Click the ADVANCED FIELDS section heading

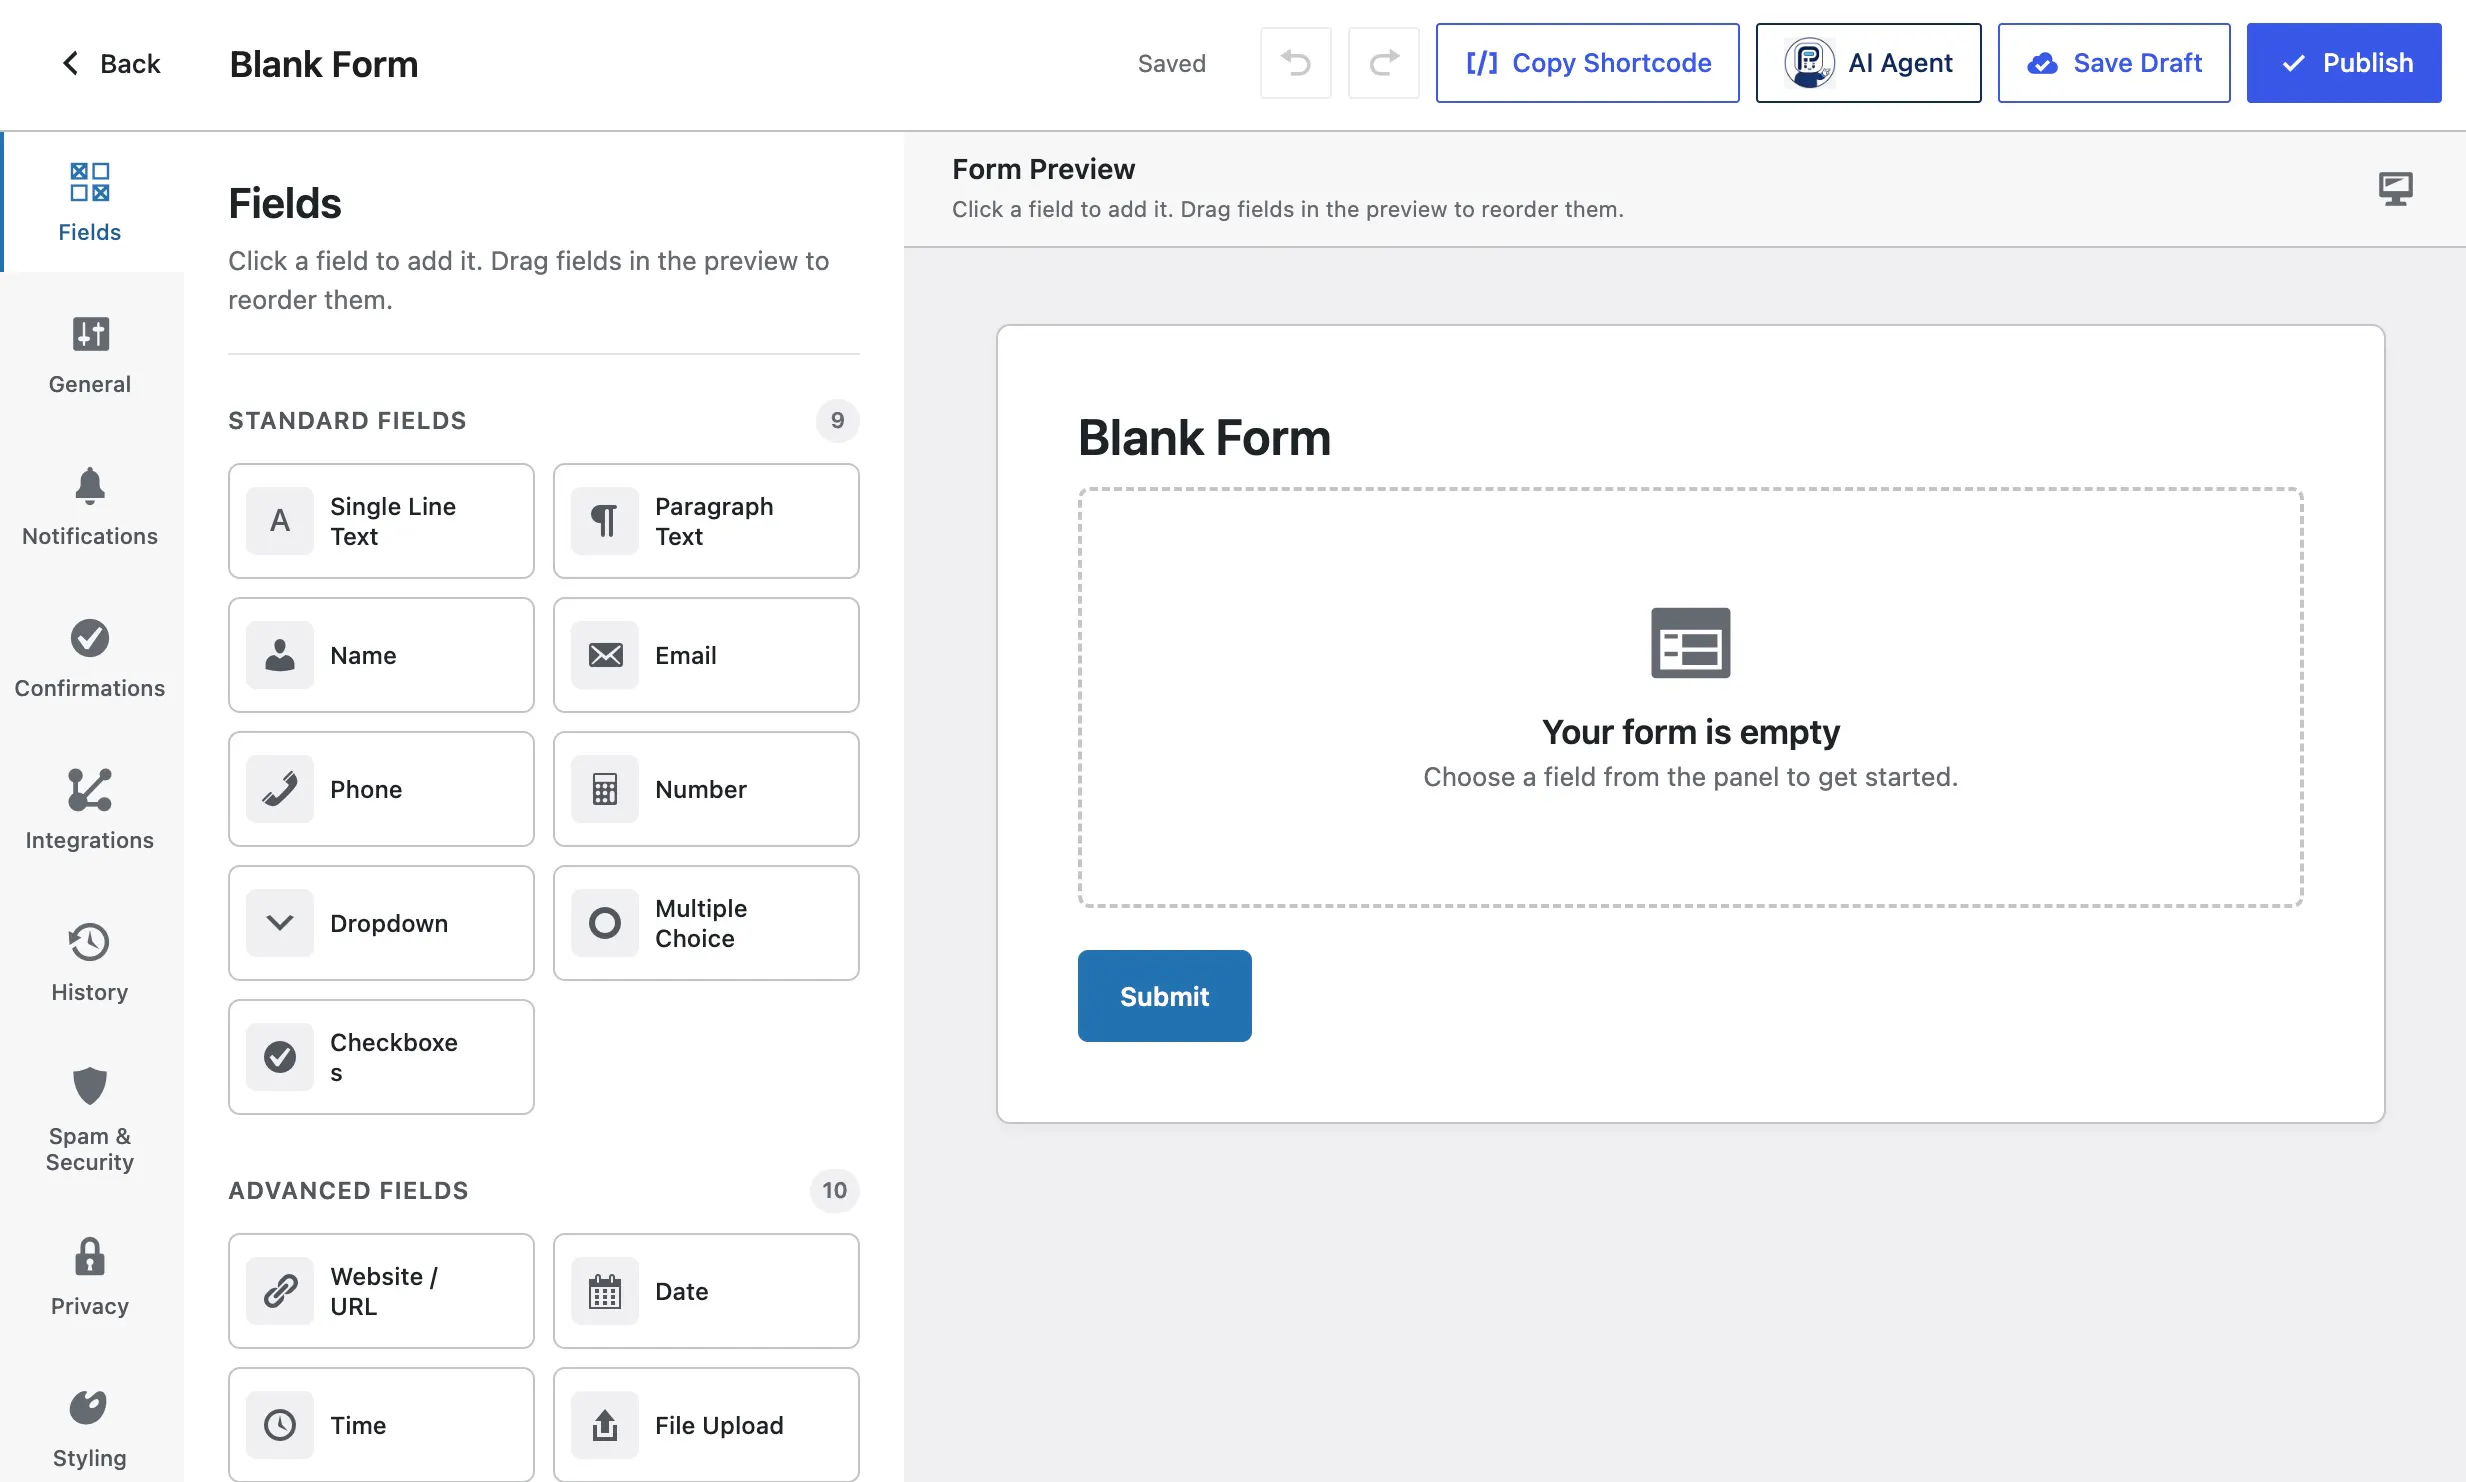click(348, 1190)
